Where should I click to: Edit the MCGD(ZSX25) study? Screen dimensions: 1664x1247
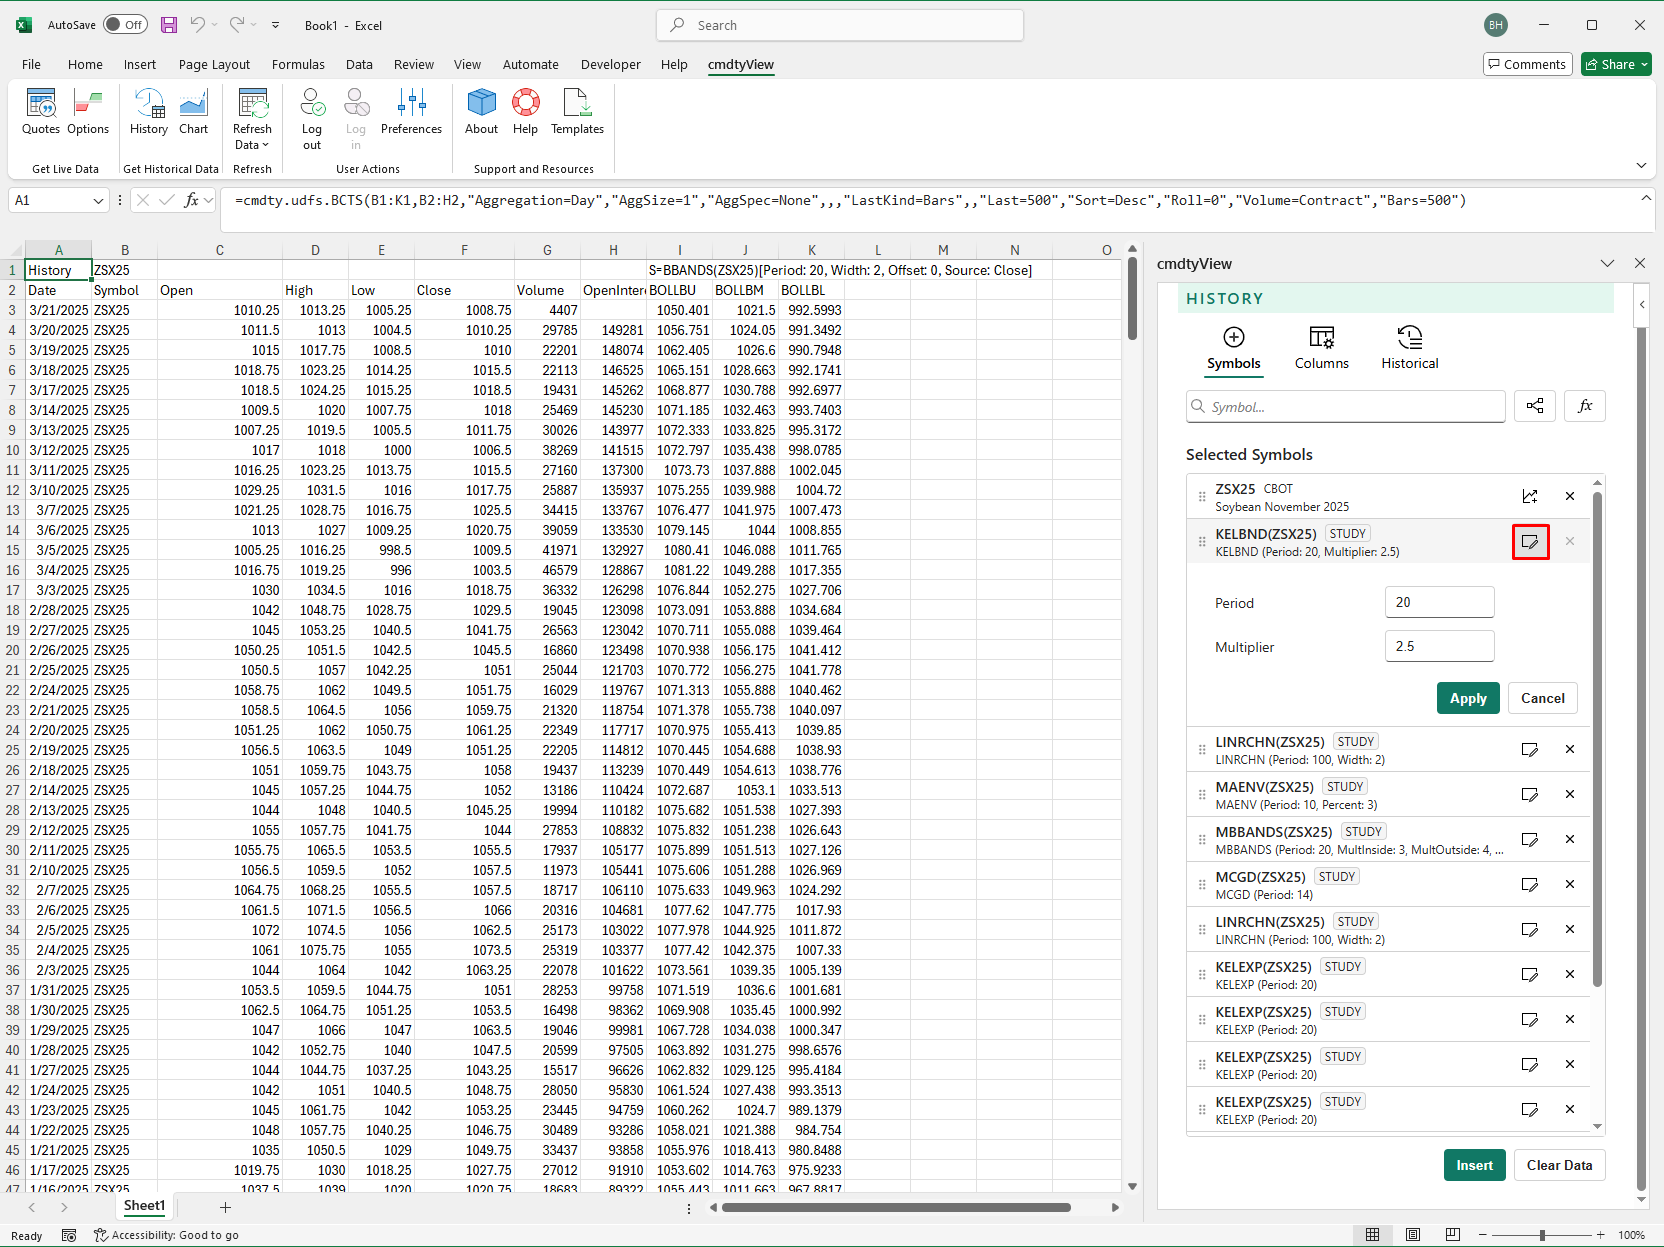tap(1530, 884)
